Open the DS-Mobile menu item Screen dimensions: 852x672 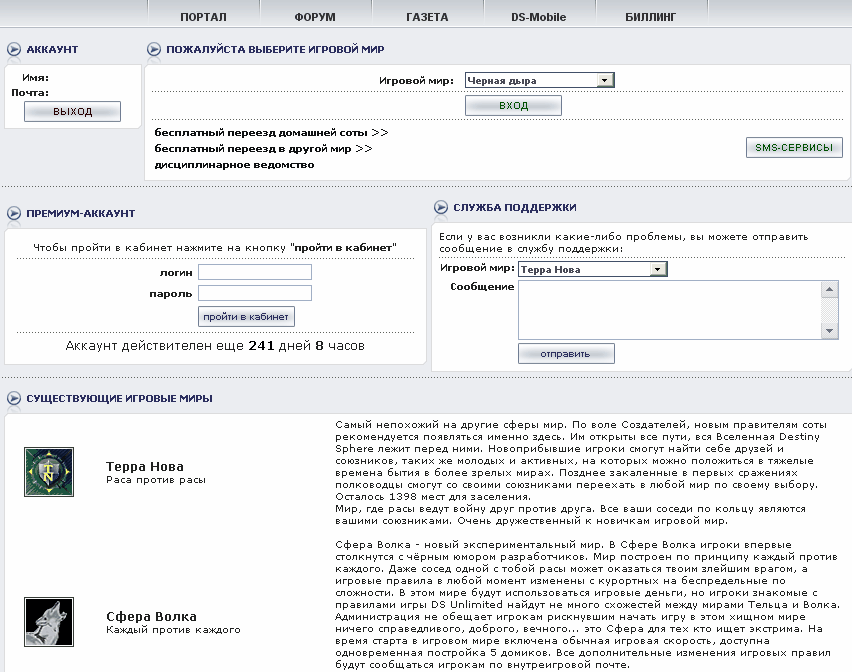pos(538,17)
